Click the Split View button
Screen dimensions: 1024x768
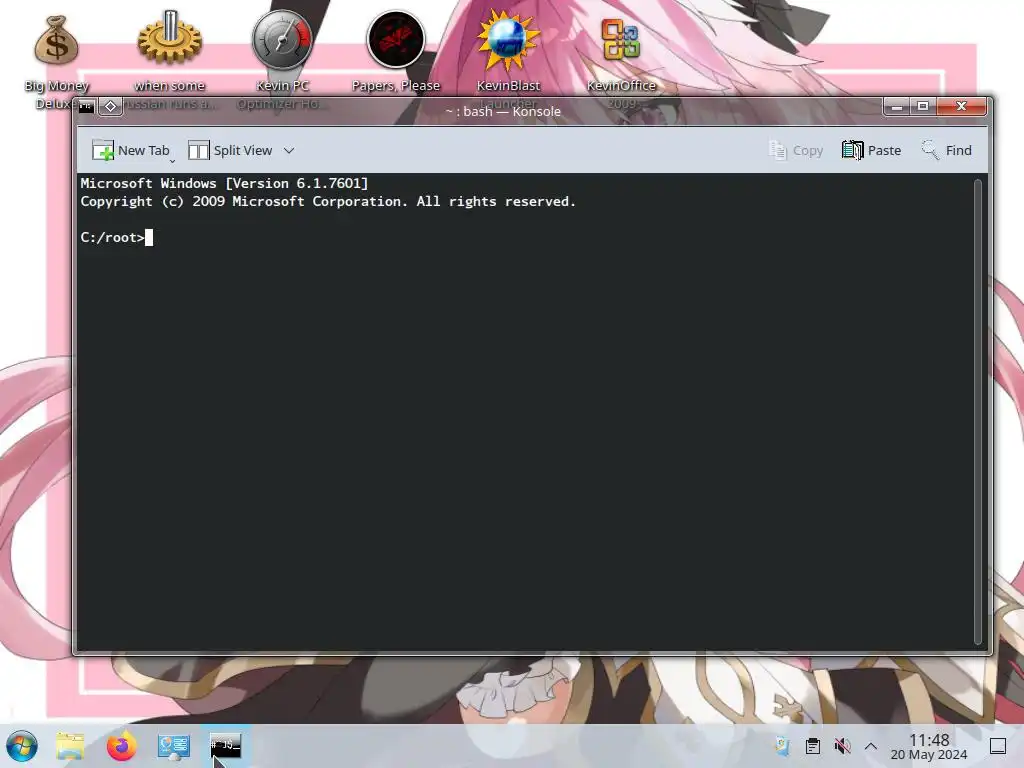coord(230,150)
